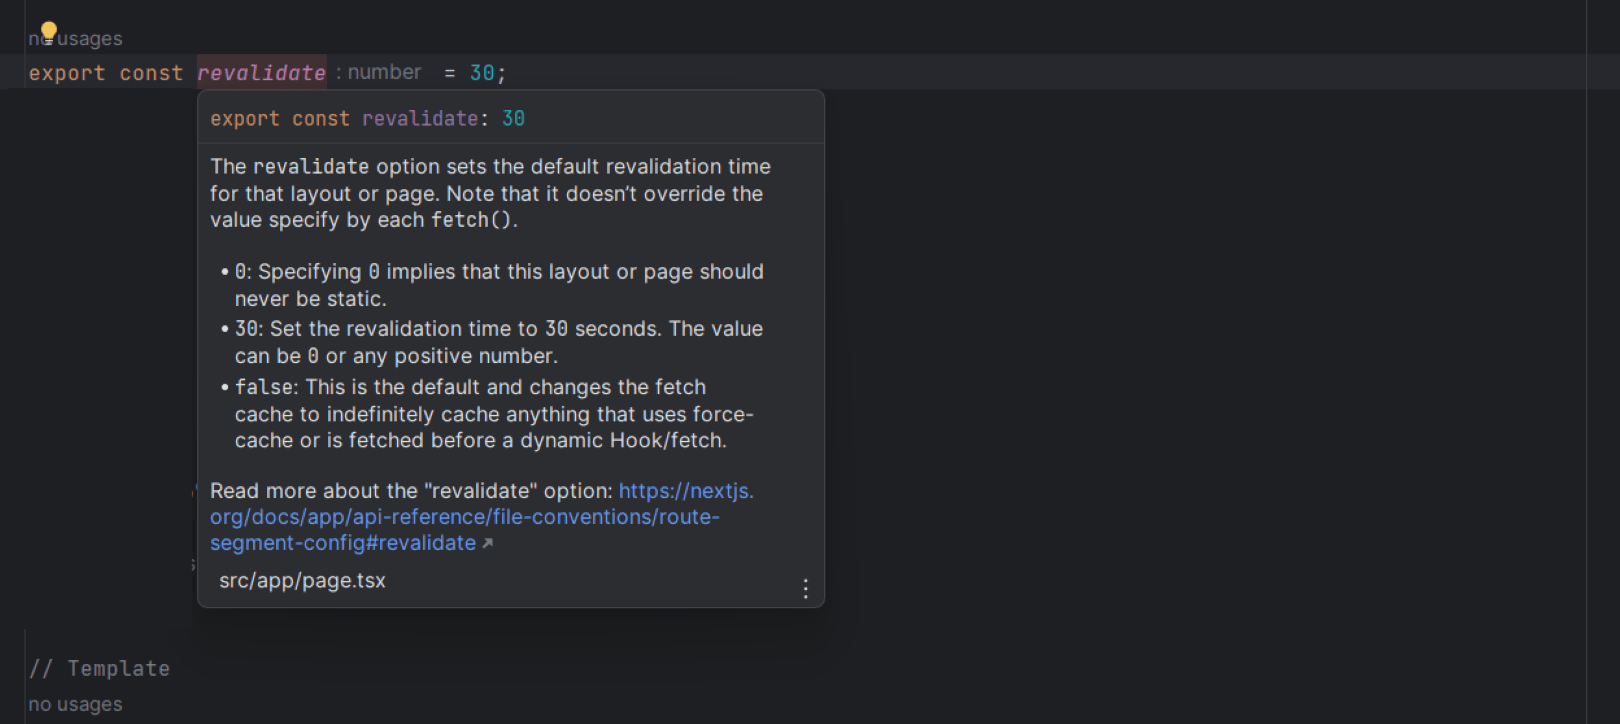Viewport: 1620px width, 724px height.
Task: Click the "no usages" hint below the Template comment
Action: (75, 704)
